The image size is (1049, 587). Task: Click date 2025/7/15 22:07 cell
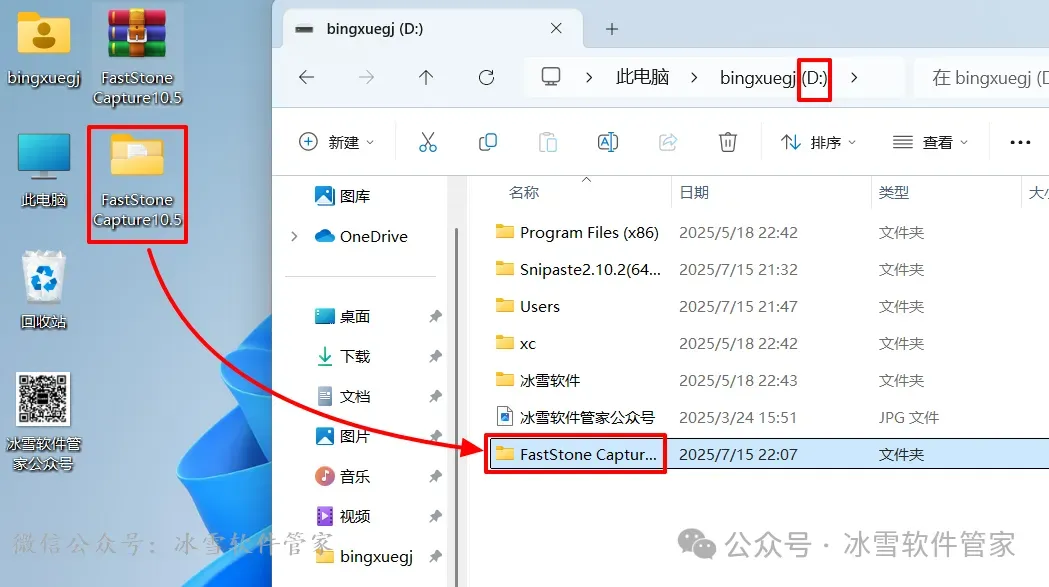(x=738, y=454)
